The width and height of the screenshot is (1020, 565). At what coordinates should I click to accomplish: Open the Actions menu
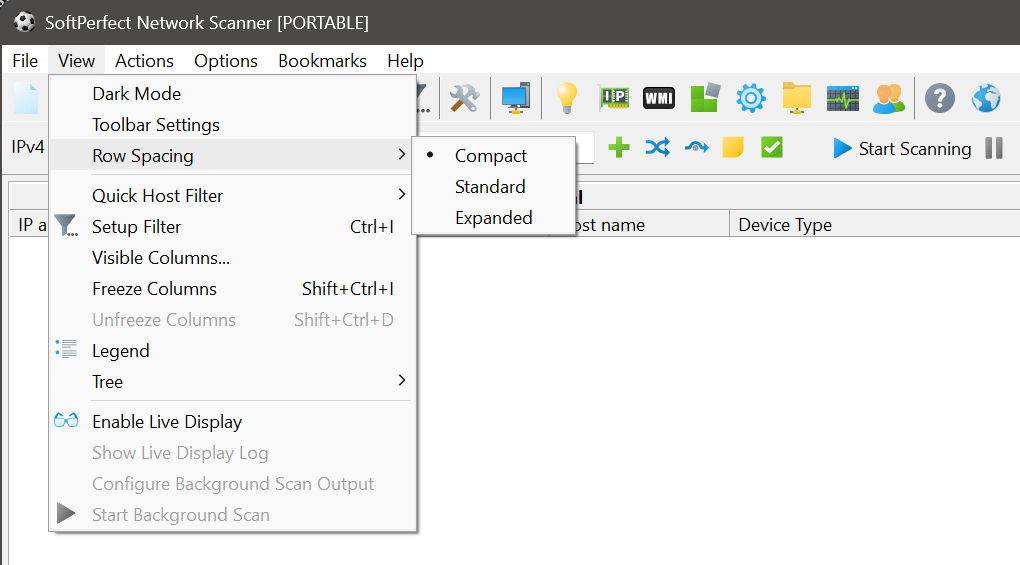pos(144,60)
